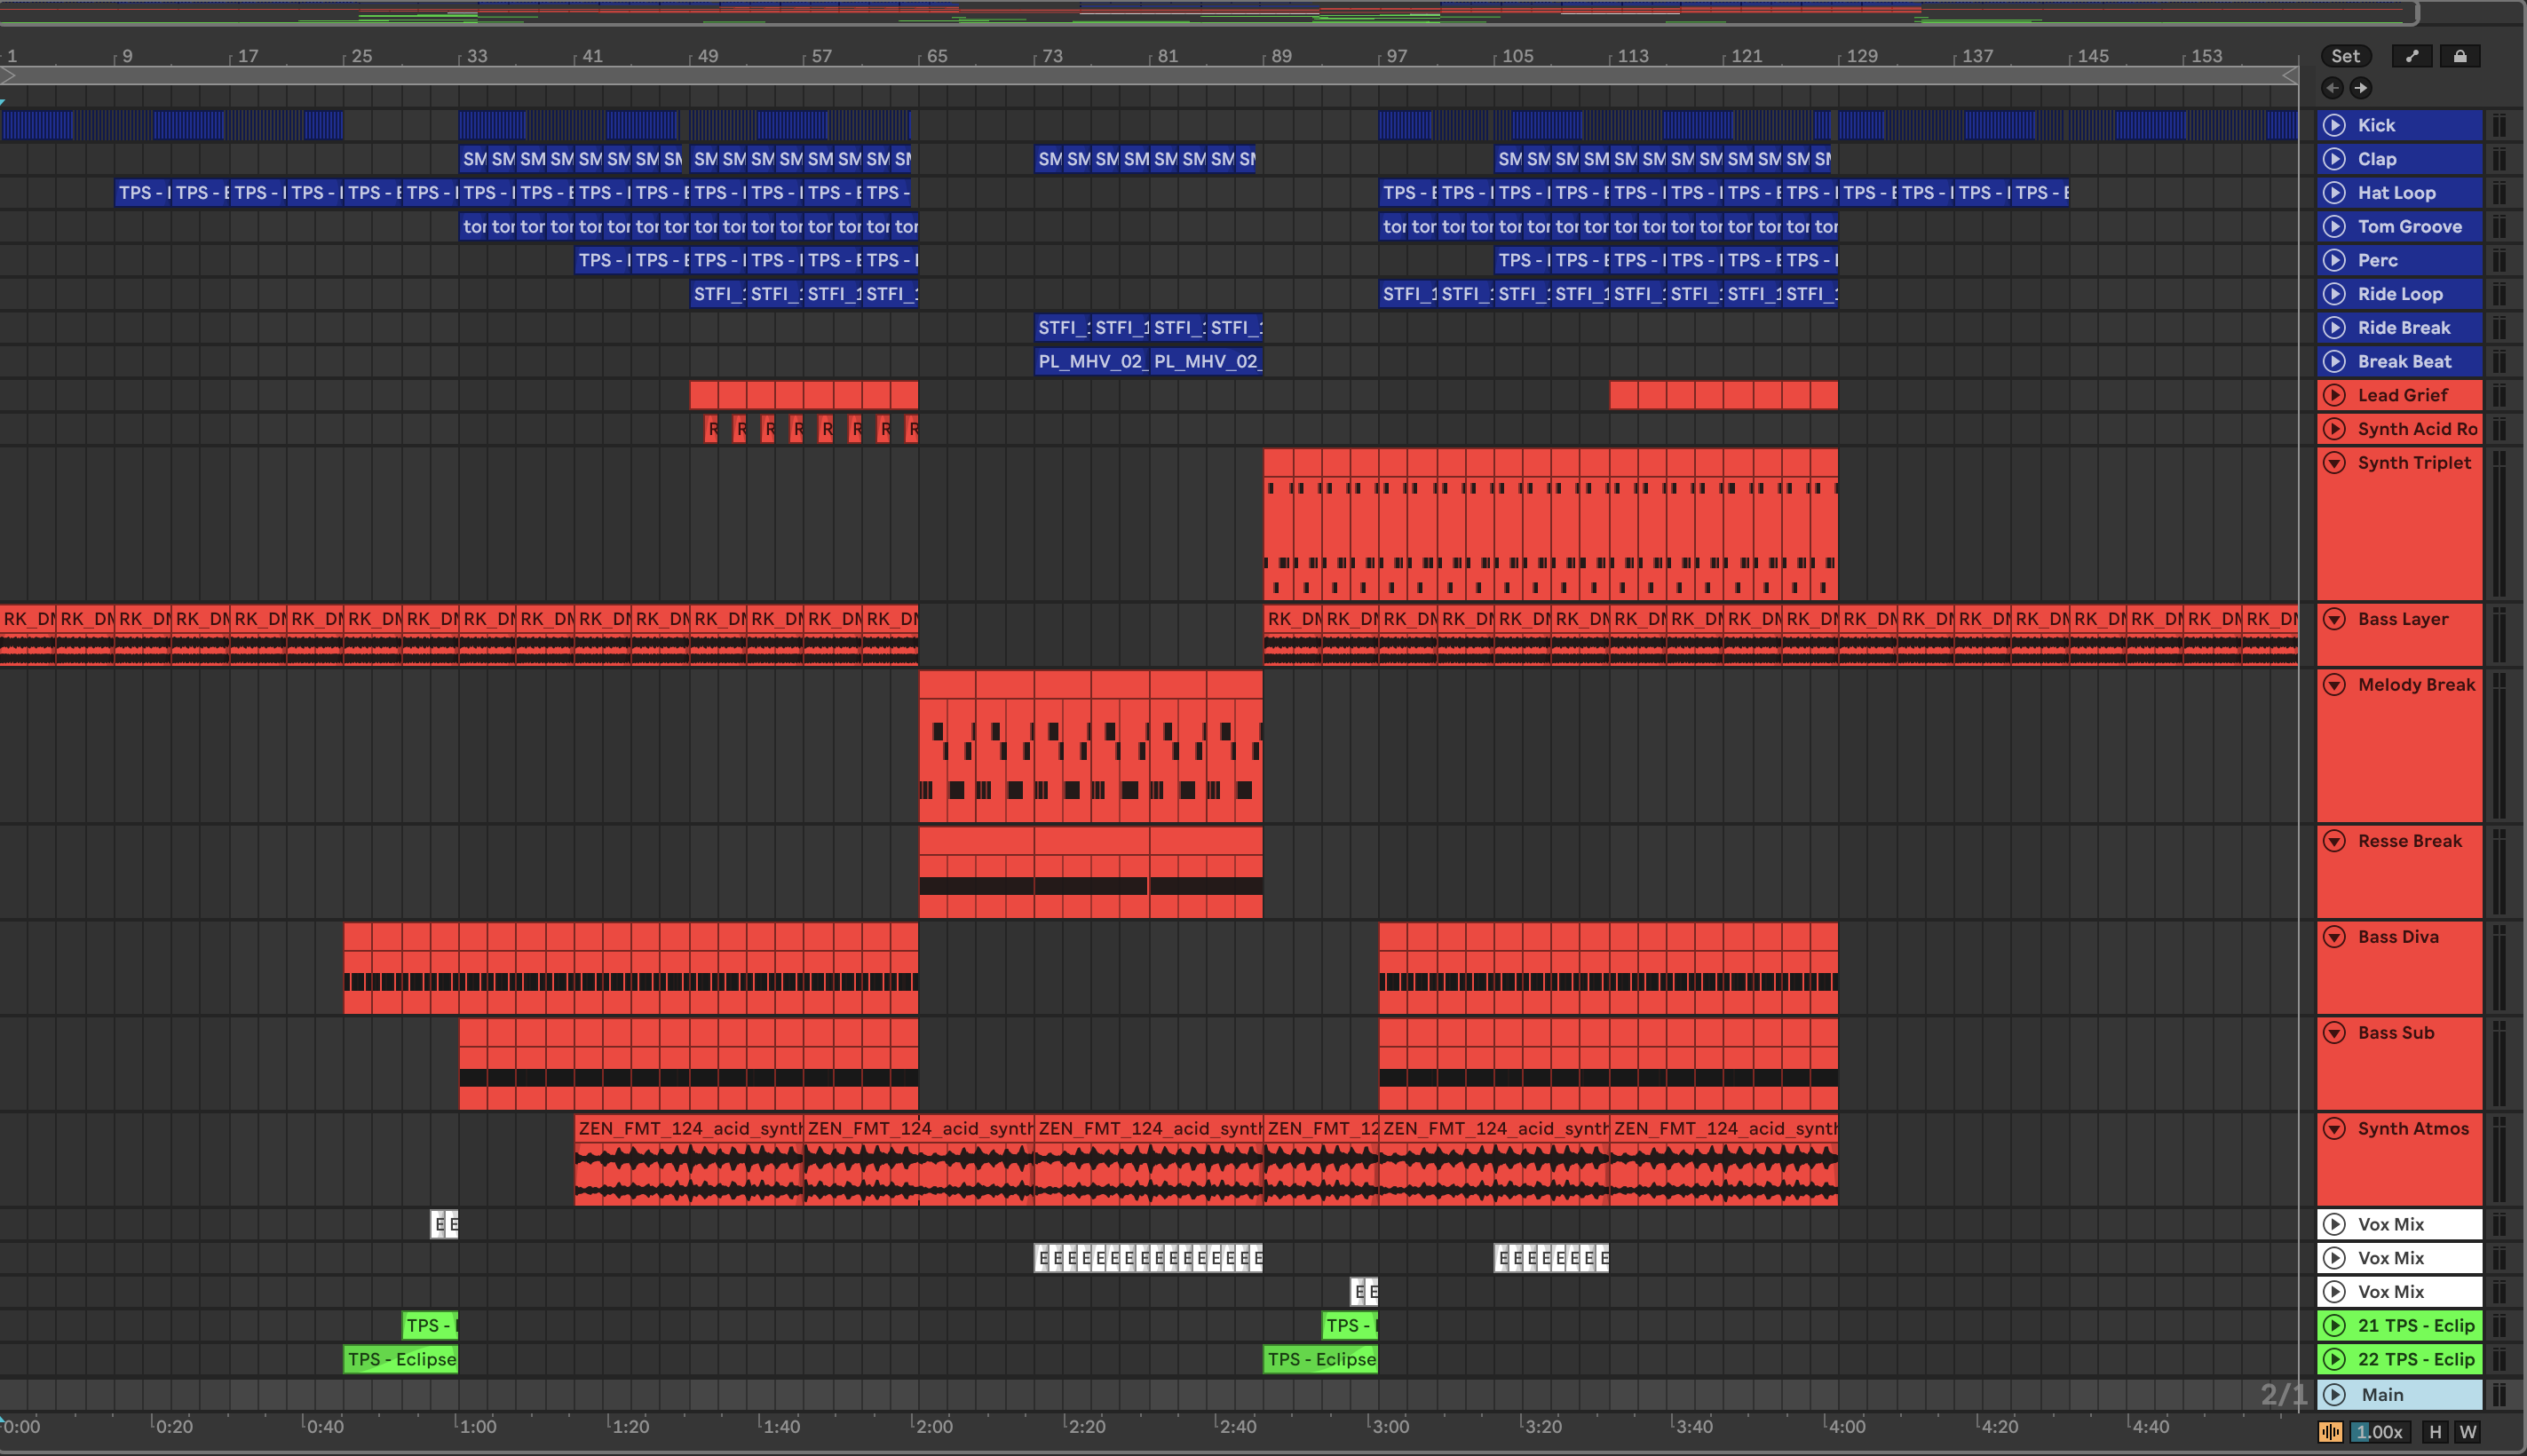
Task: Select the Tom Groove track header
Action: pos(2409,227)
